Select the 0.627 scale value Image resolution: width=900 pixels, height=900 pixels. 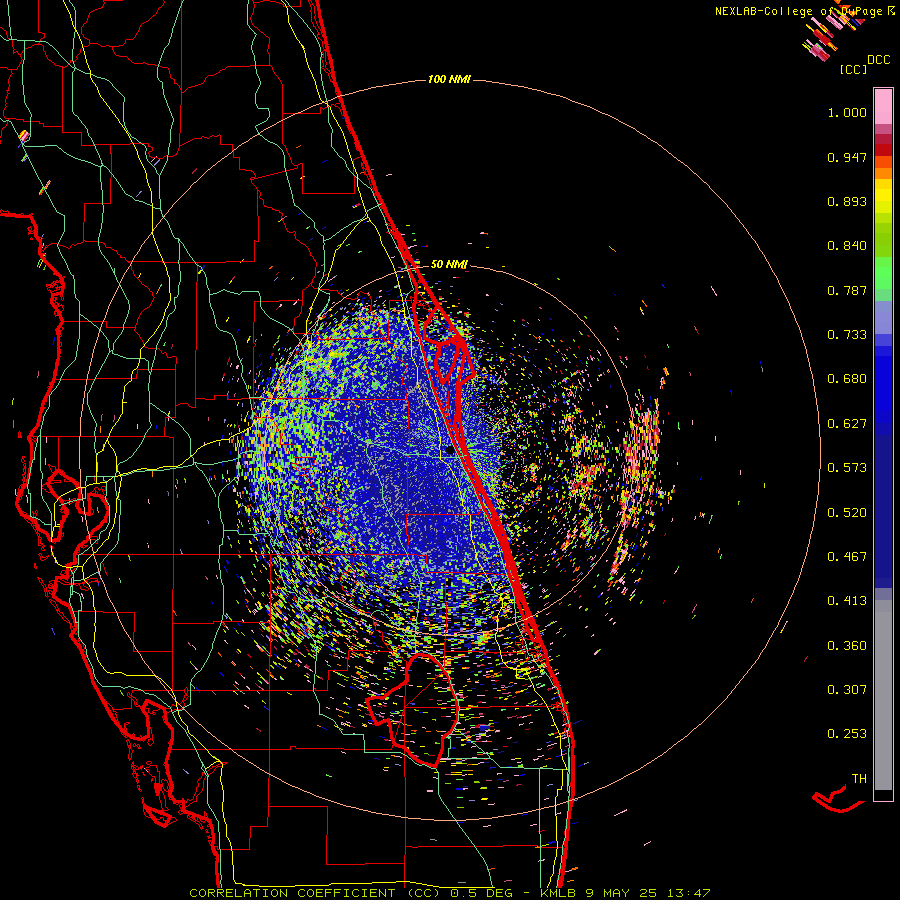(847, 424)
